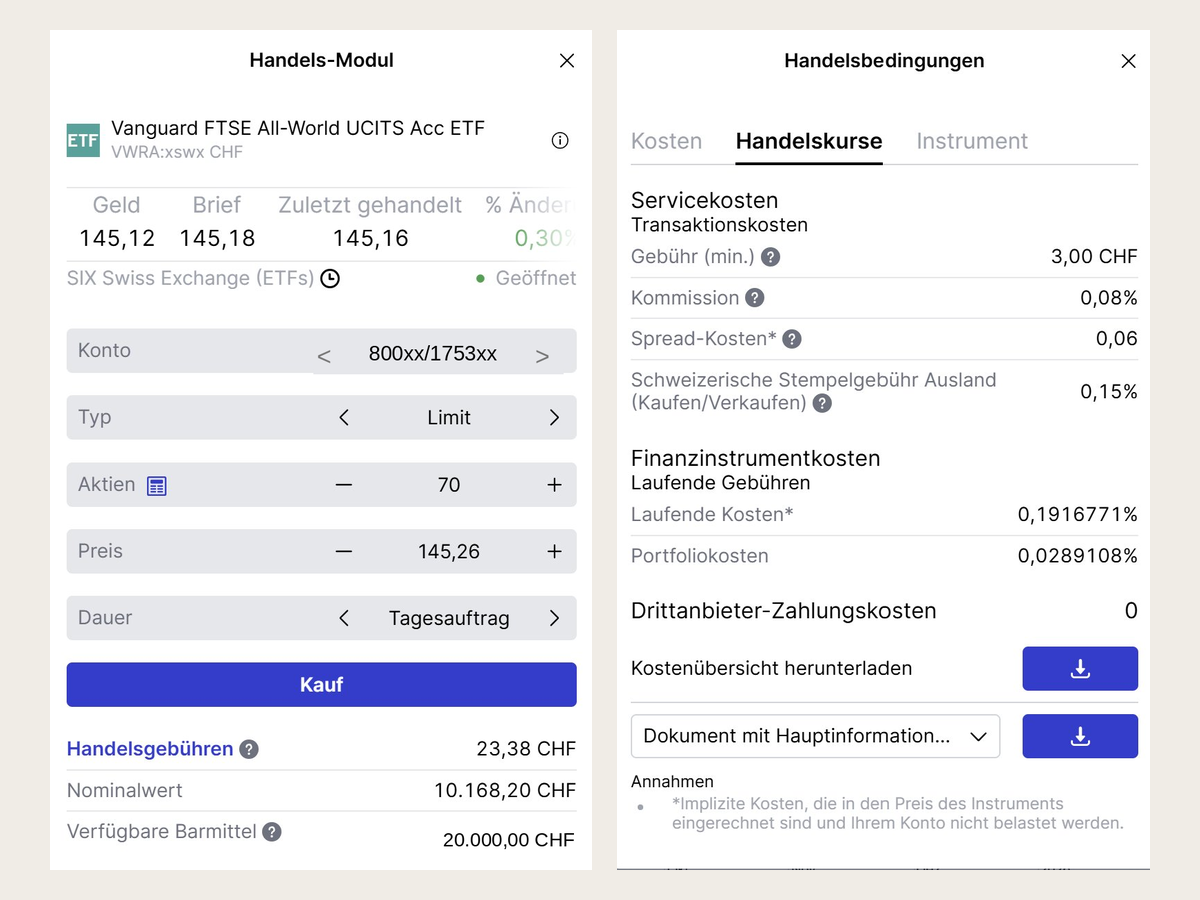Download the Dokument mit Hauptinformationen
1200x900 pixels.
pyautogui.click(x=1080, y=736)
